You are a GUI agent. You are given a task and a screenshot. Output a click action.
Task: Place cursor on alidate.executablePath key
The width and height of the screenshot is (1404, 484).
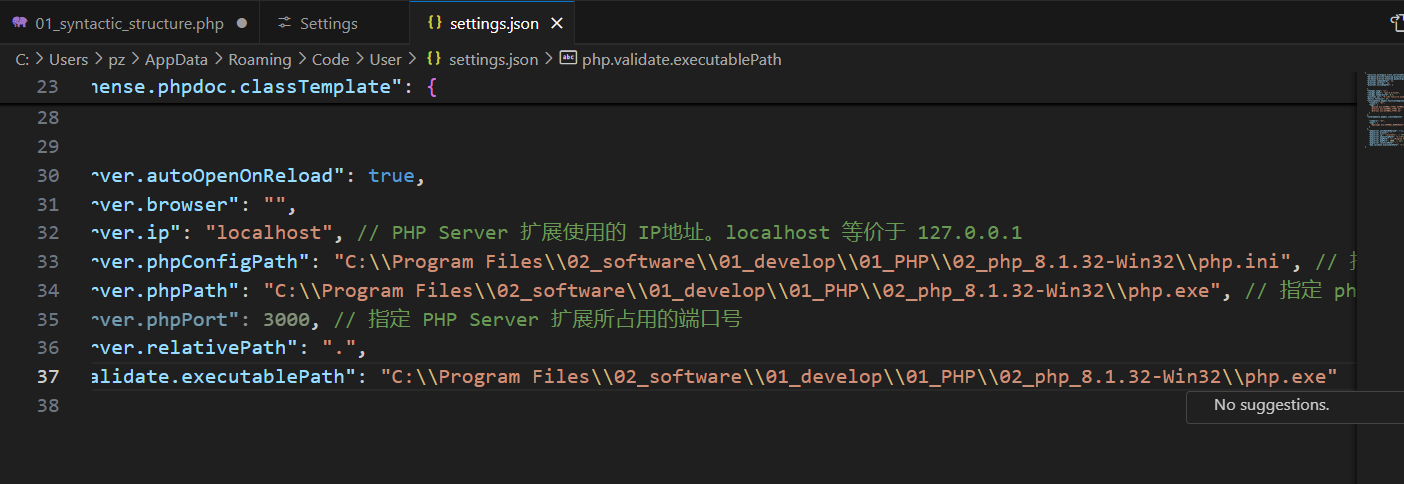(x=222, y=377)
